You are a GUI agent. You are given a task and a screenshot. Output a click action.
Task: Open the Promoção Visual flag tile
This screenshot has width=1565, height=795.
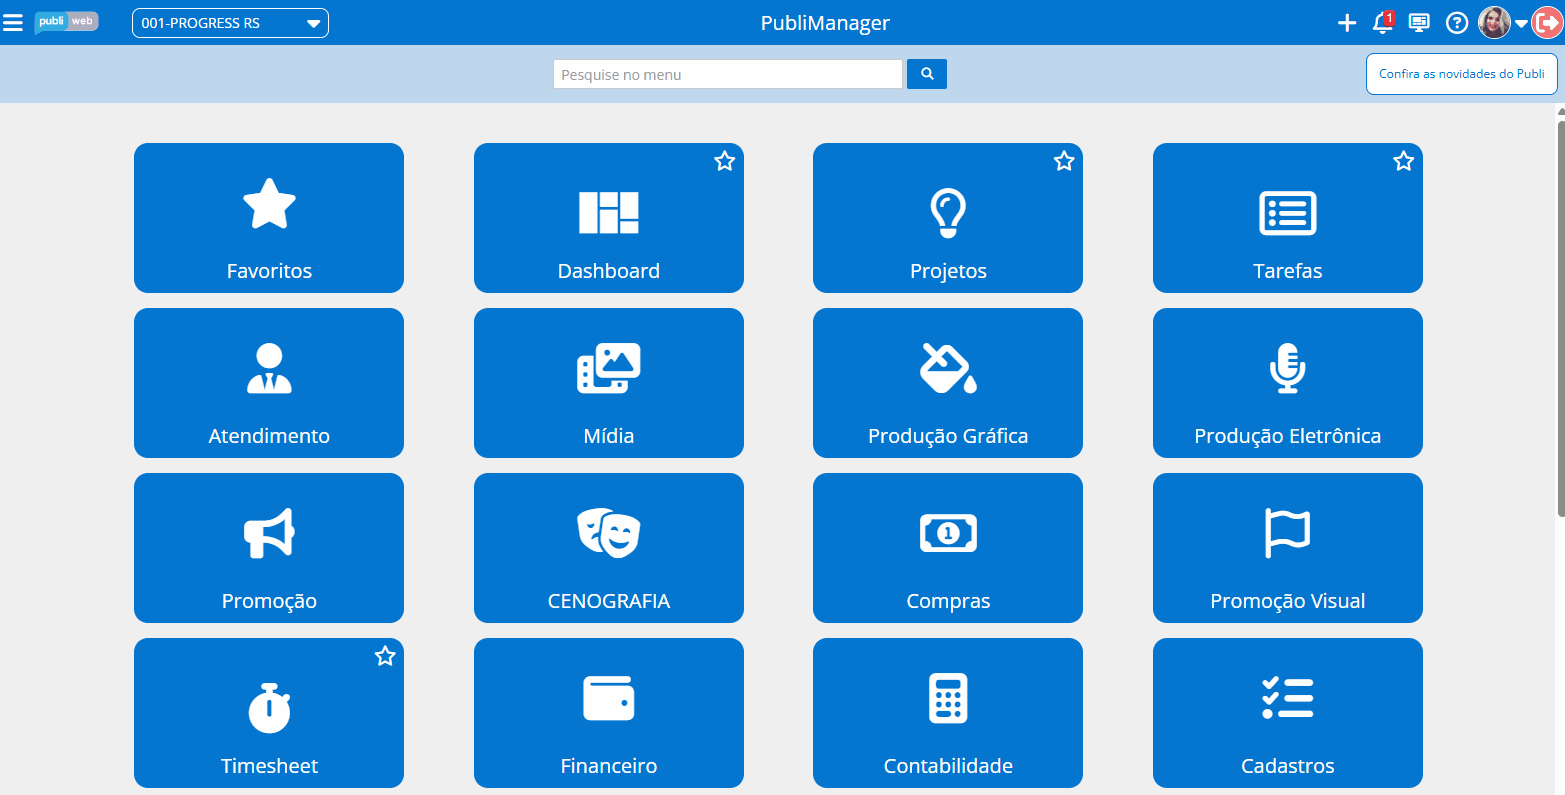click(x=1288, y=548)
